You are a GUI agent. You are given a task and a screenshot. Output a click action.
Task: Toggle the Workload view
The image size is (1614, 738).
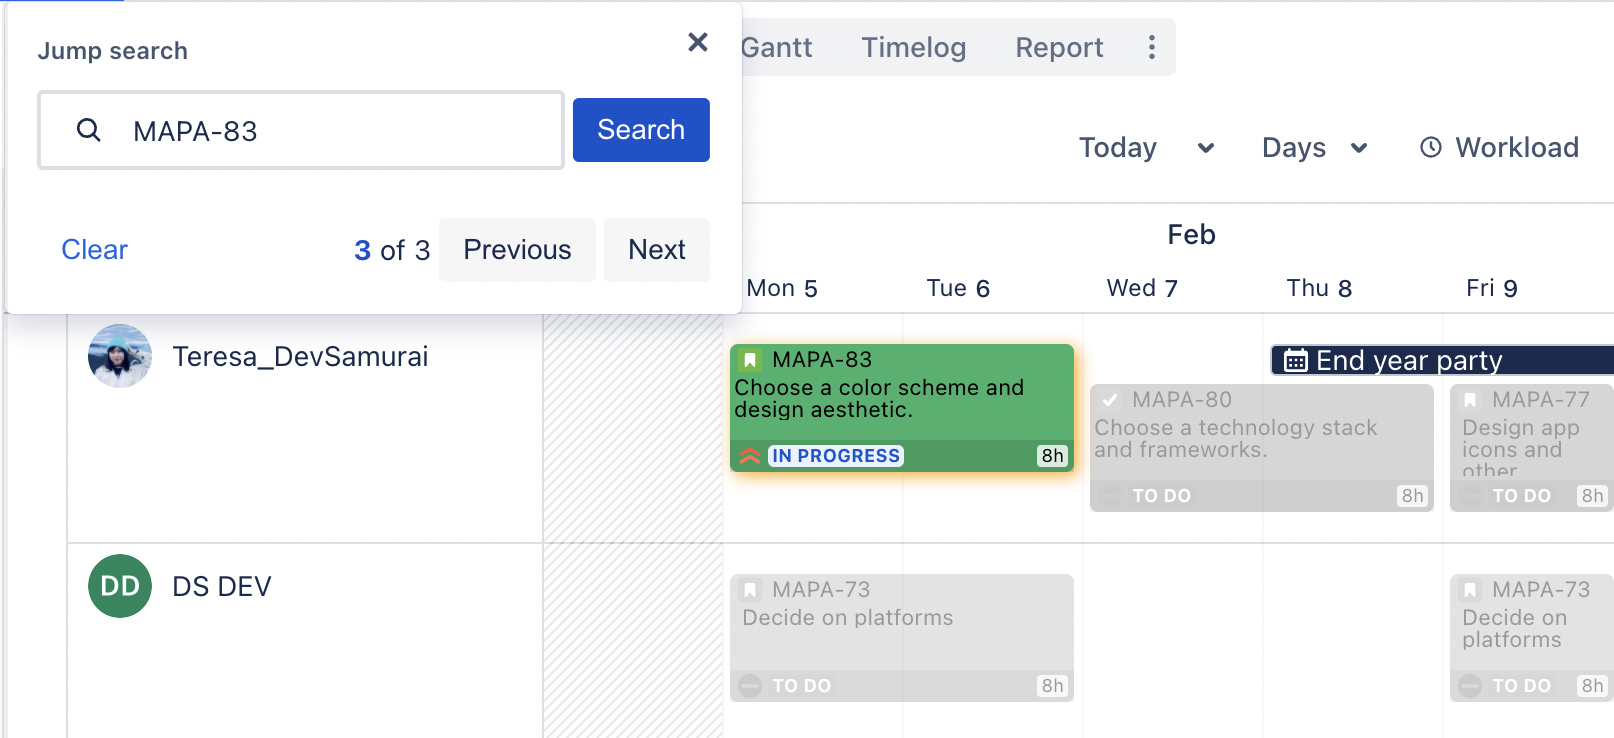[x=1500, y=147]
